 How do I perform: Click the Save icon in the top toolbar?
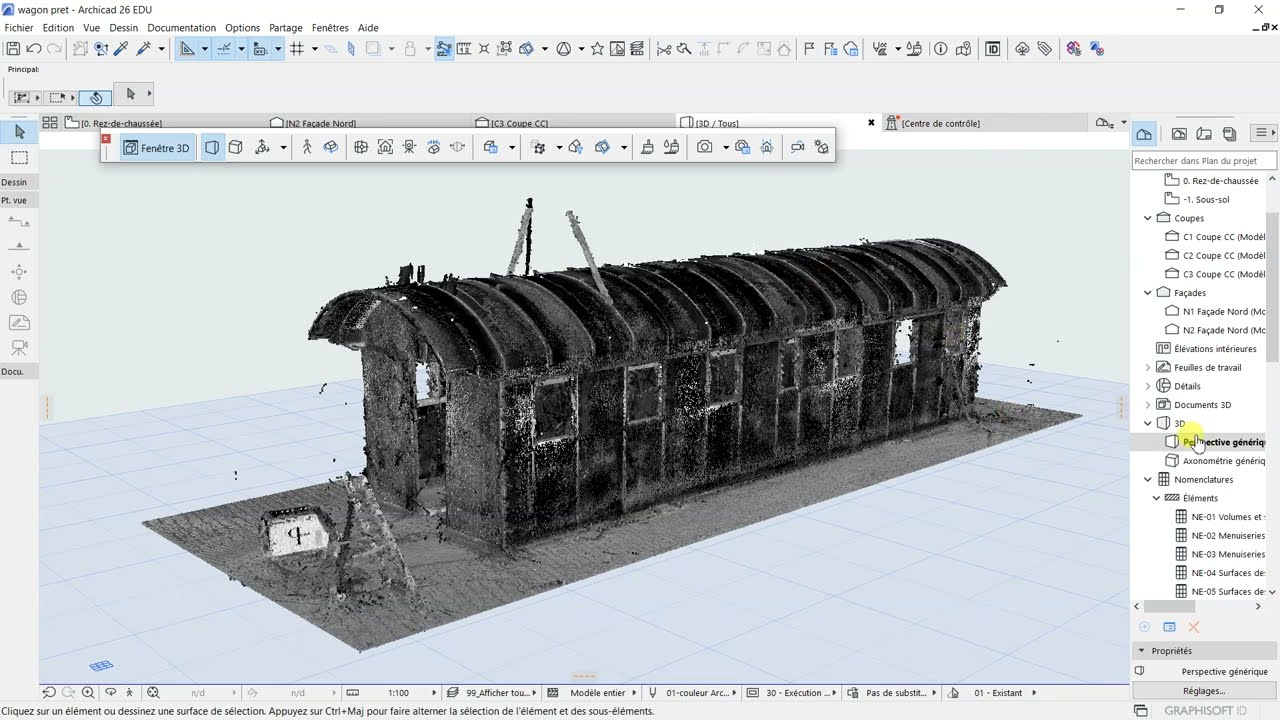(x=13, y=48)
